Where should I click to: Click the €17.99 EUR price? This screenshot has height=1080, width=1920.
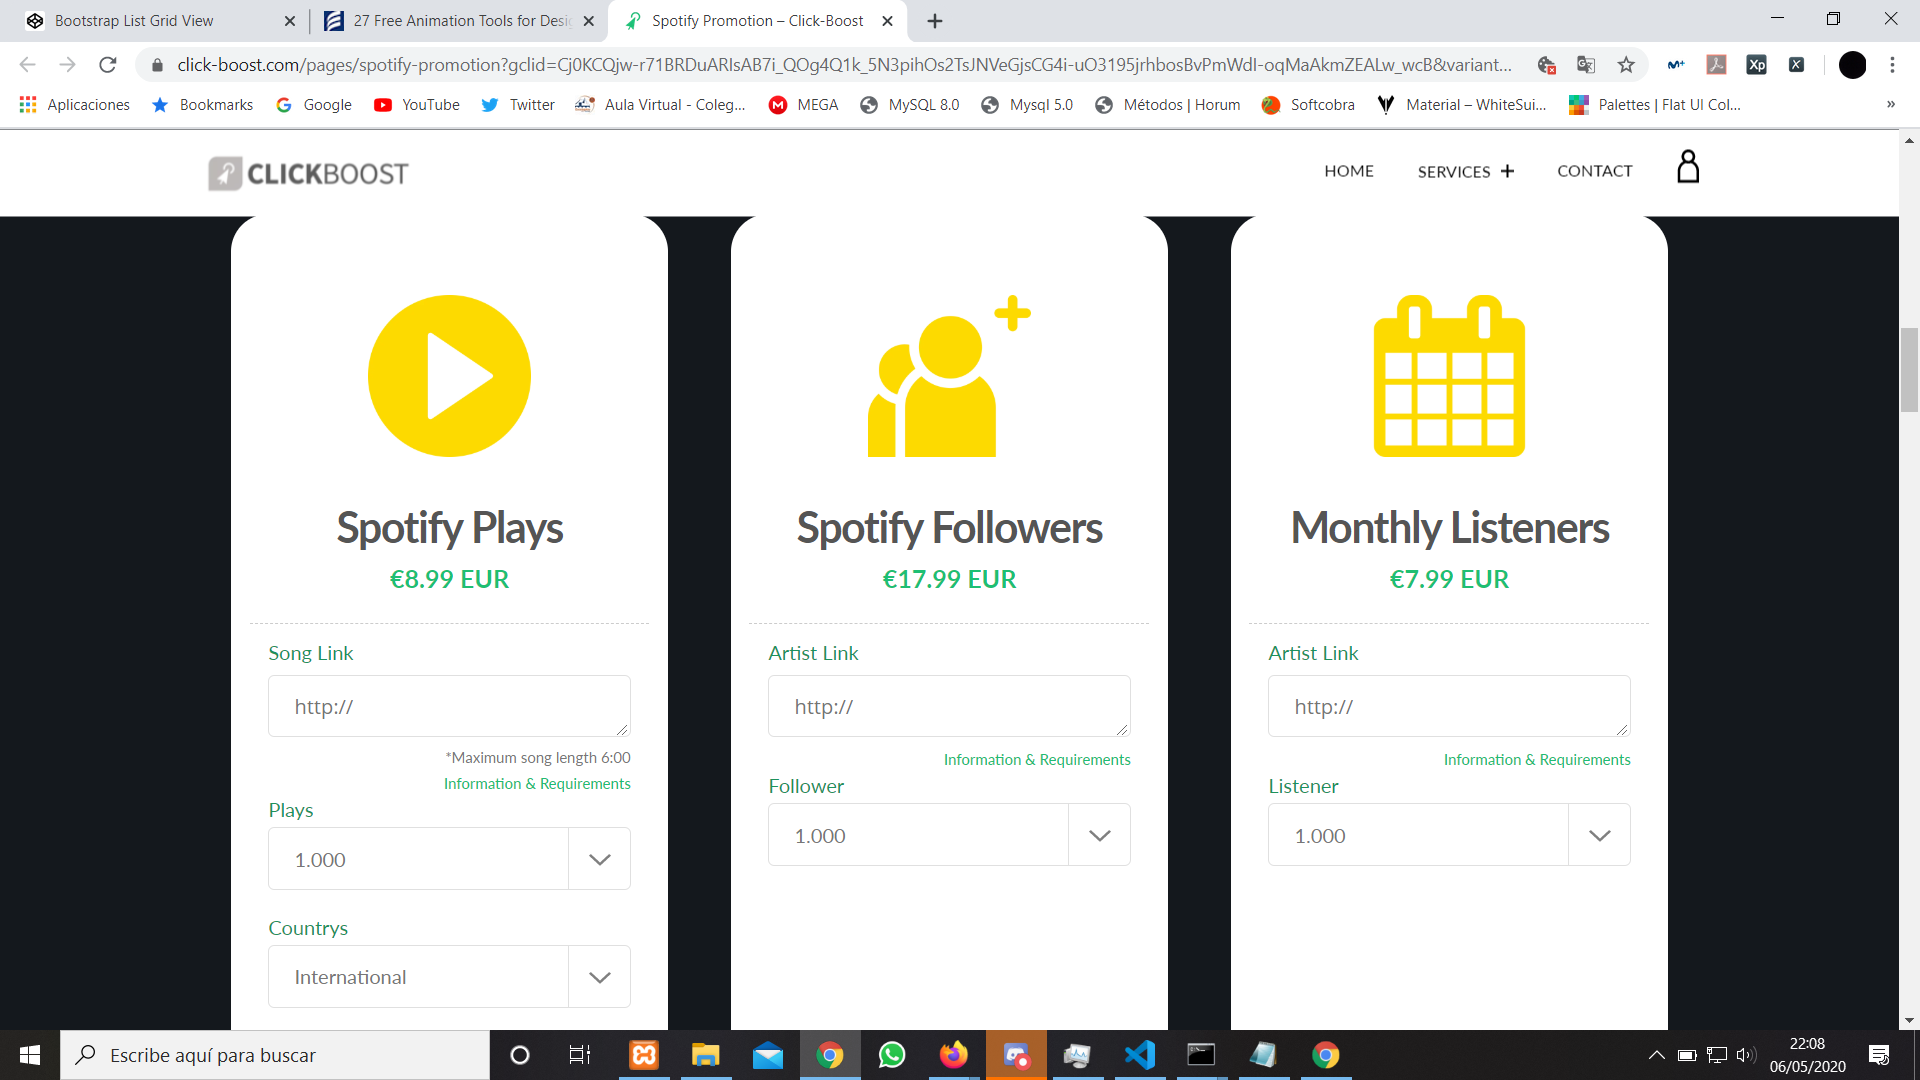pyautogui.click(x=949, y=579)
